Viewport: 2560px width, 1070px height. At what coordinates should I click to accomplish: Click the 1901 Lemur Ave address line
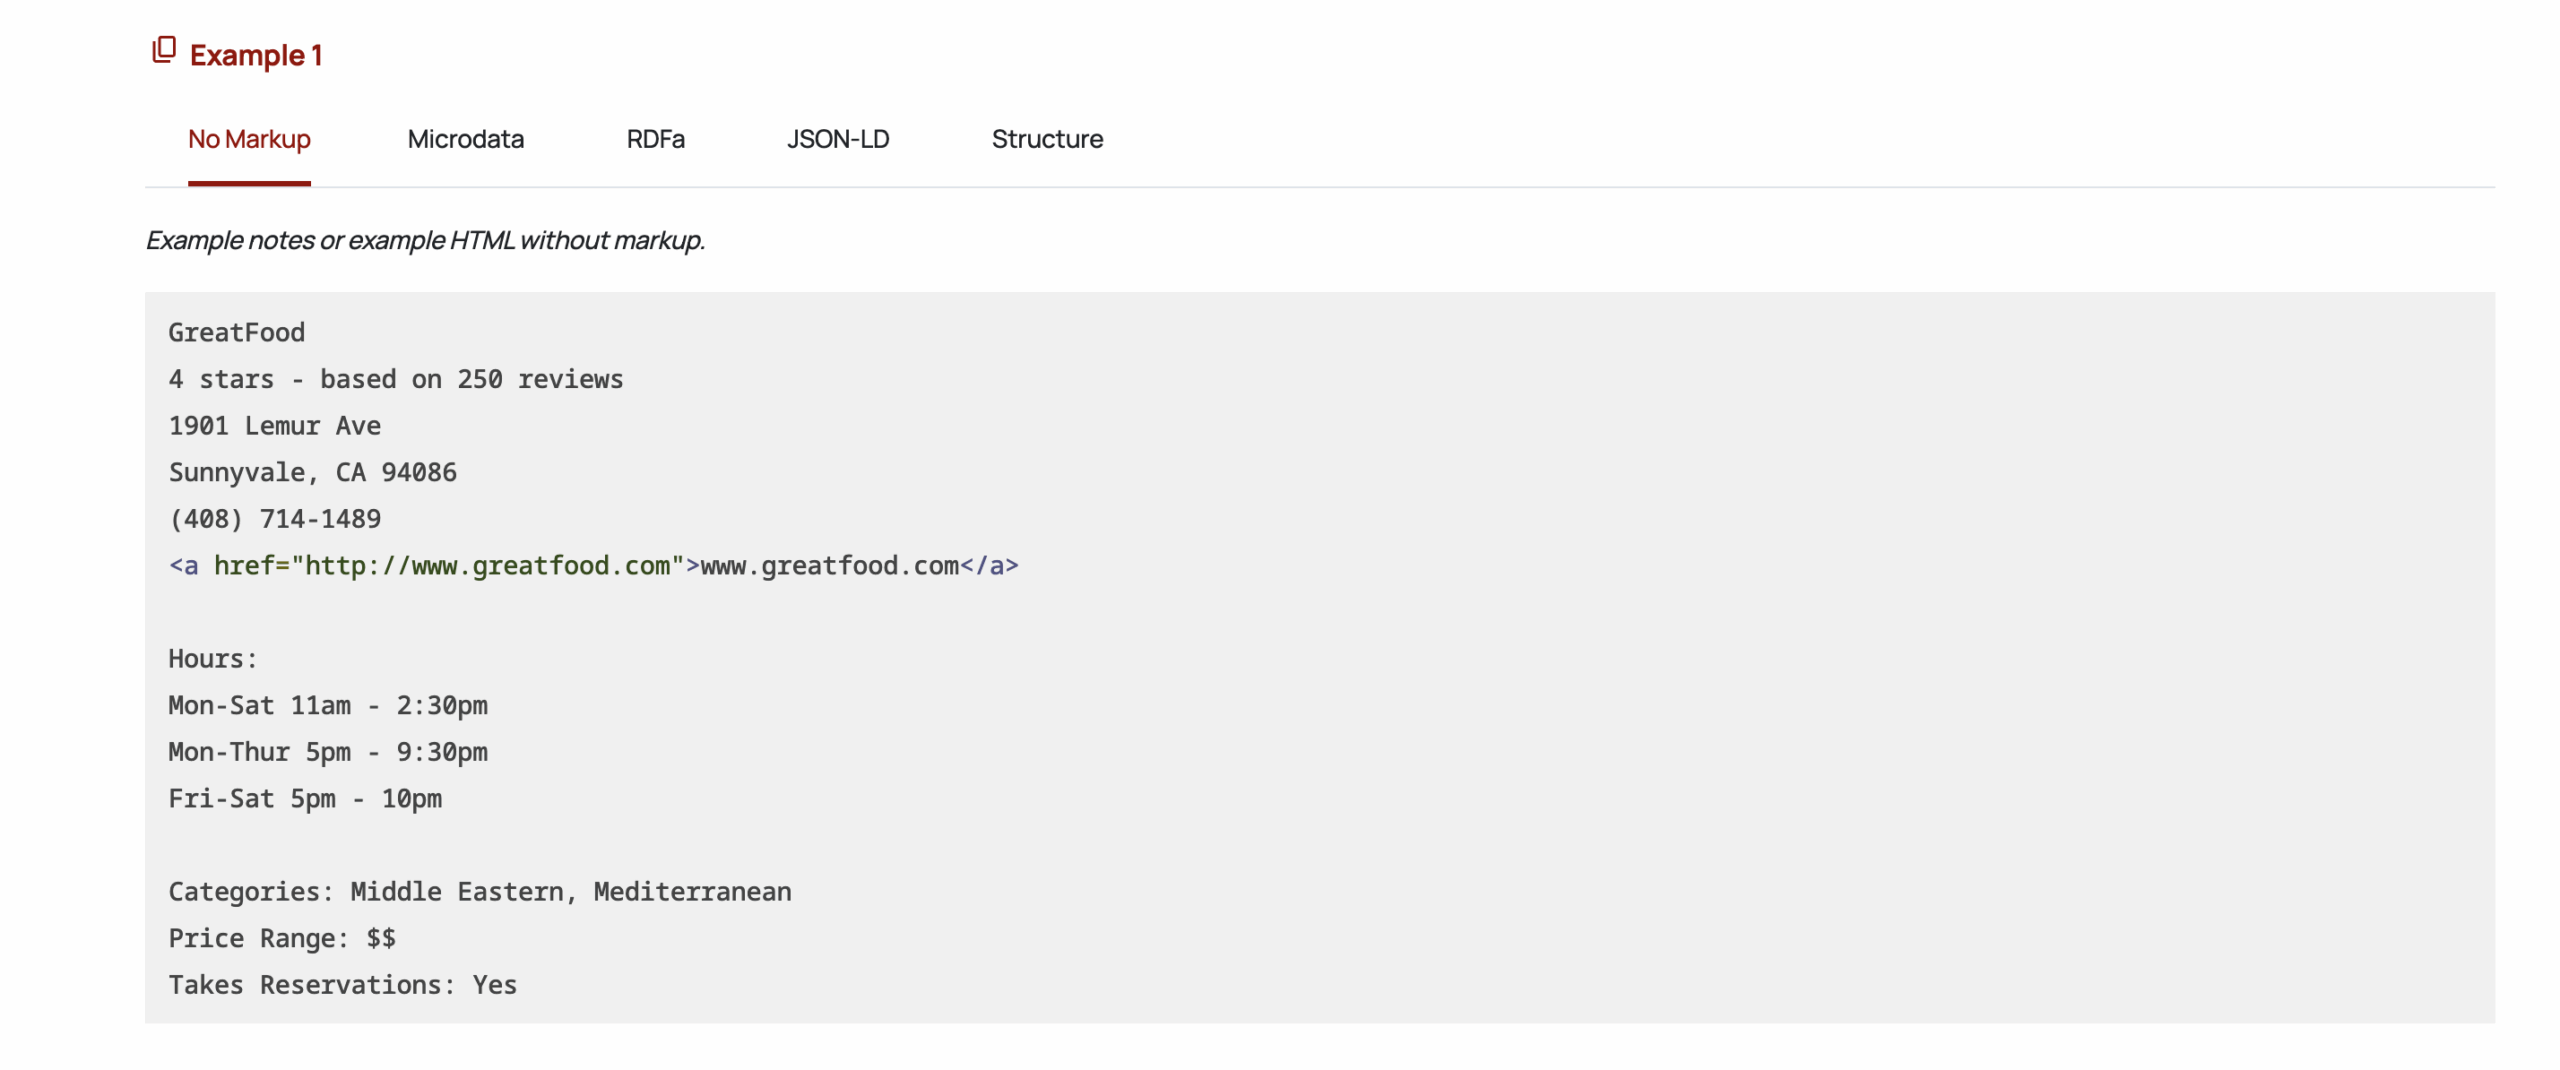pyautogui.click(x=274, y=426)
